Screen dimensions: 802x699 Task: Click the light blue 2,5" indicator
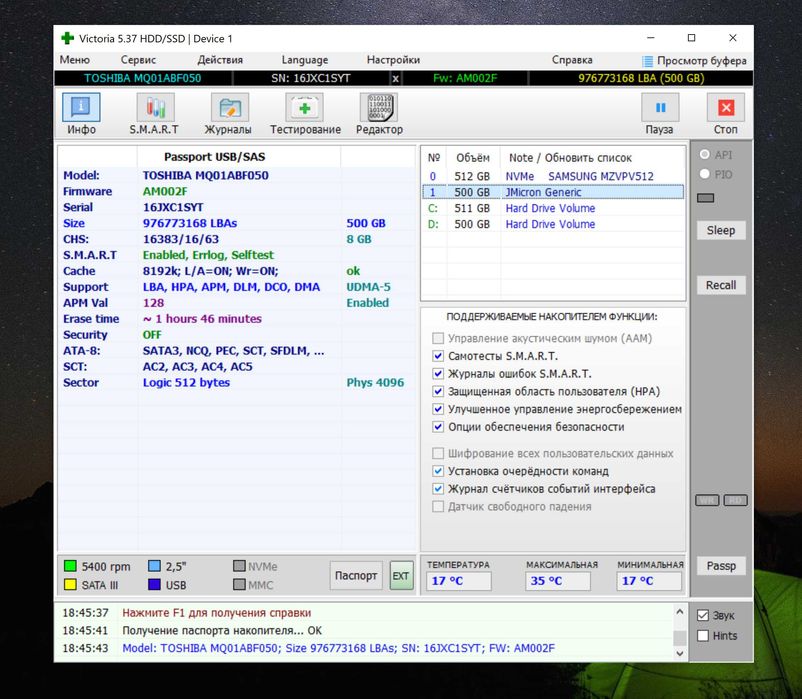pos(154,566)
